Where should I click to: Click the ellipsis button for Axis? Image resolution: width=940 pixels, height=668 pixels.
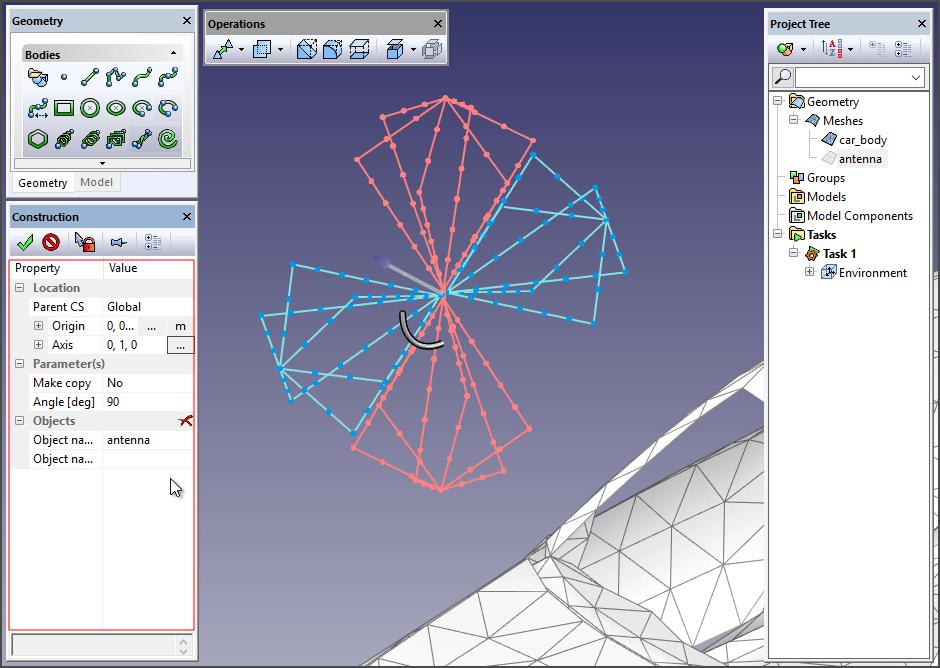click(180, 345)
